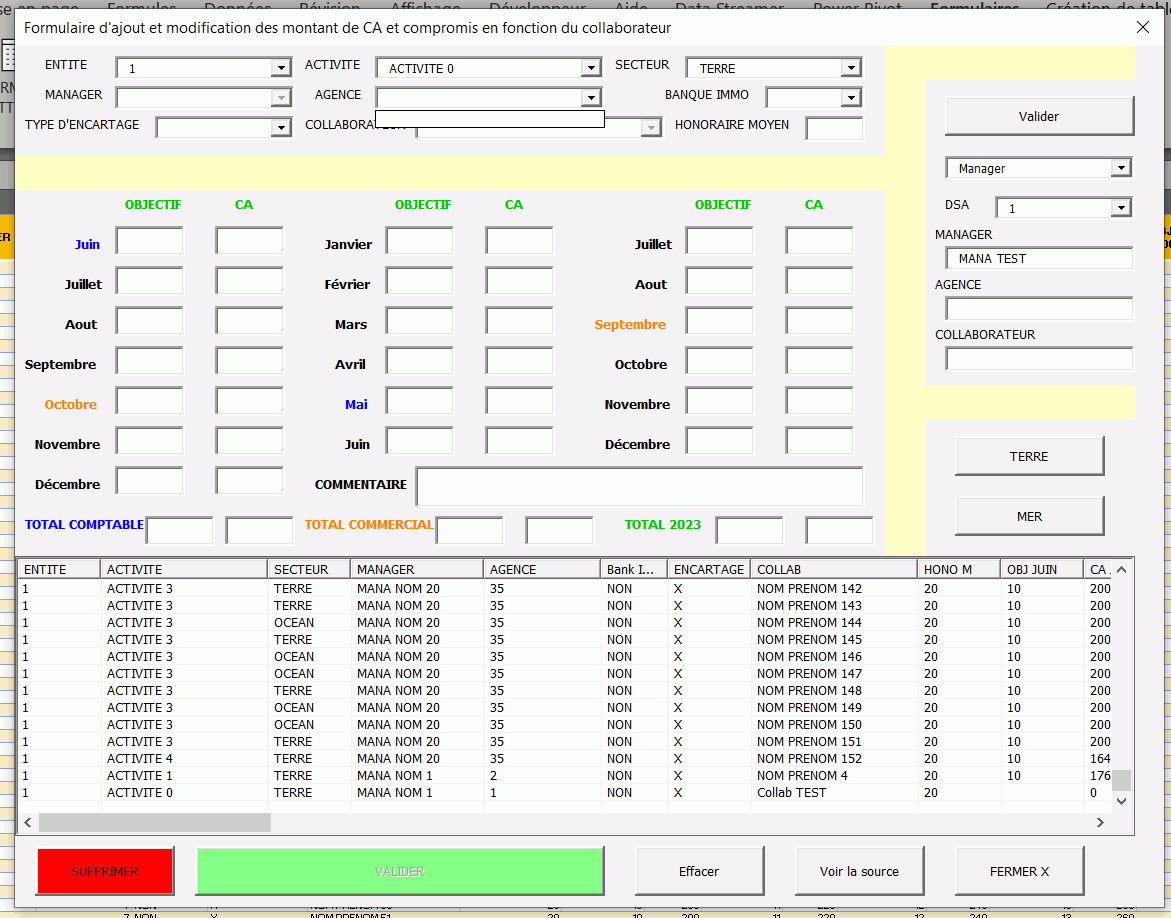
Task: Expand the ACTIVITE combo box
Action: (591, 69)
